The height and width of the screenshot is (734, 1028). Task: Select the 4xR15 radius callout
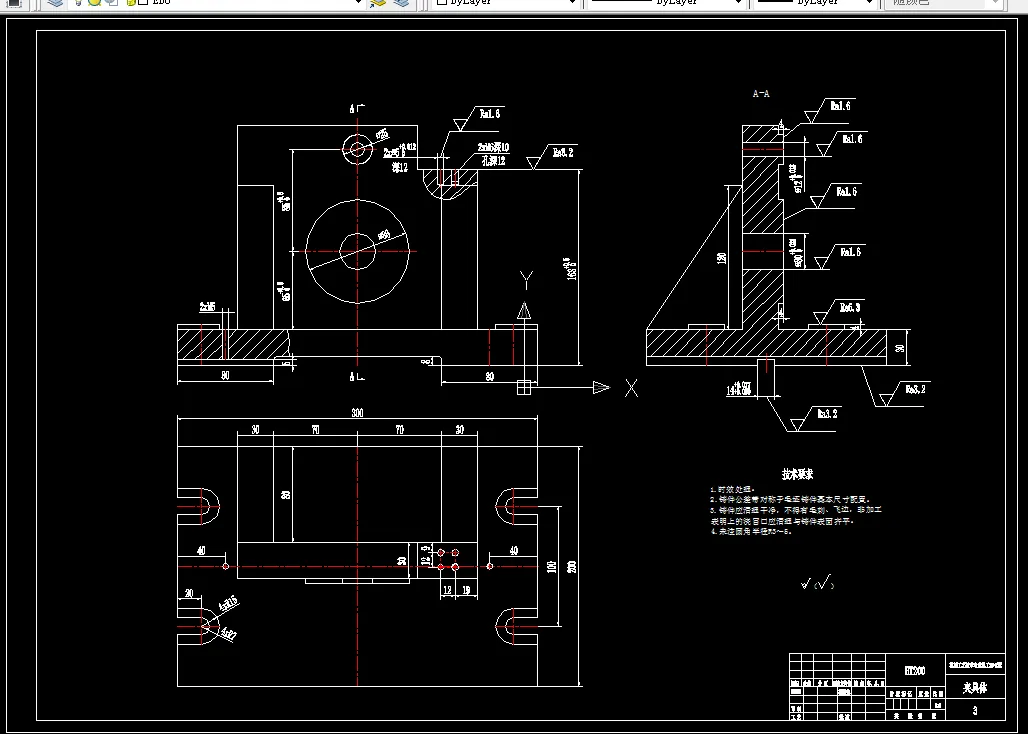(x=228, y=604)
